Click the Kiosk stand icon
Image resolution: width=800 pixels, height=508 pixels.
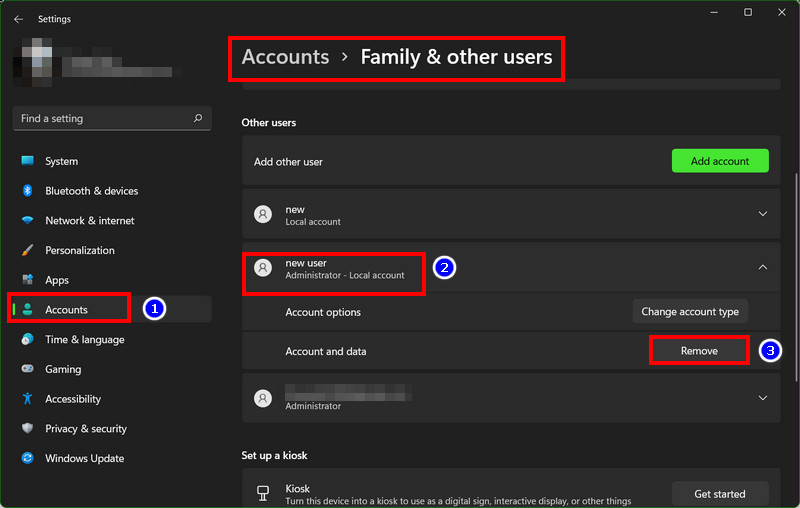tap(263, 493)
